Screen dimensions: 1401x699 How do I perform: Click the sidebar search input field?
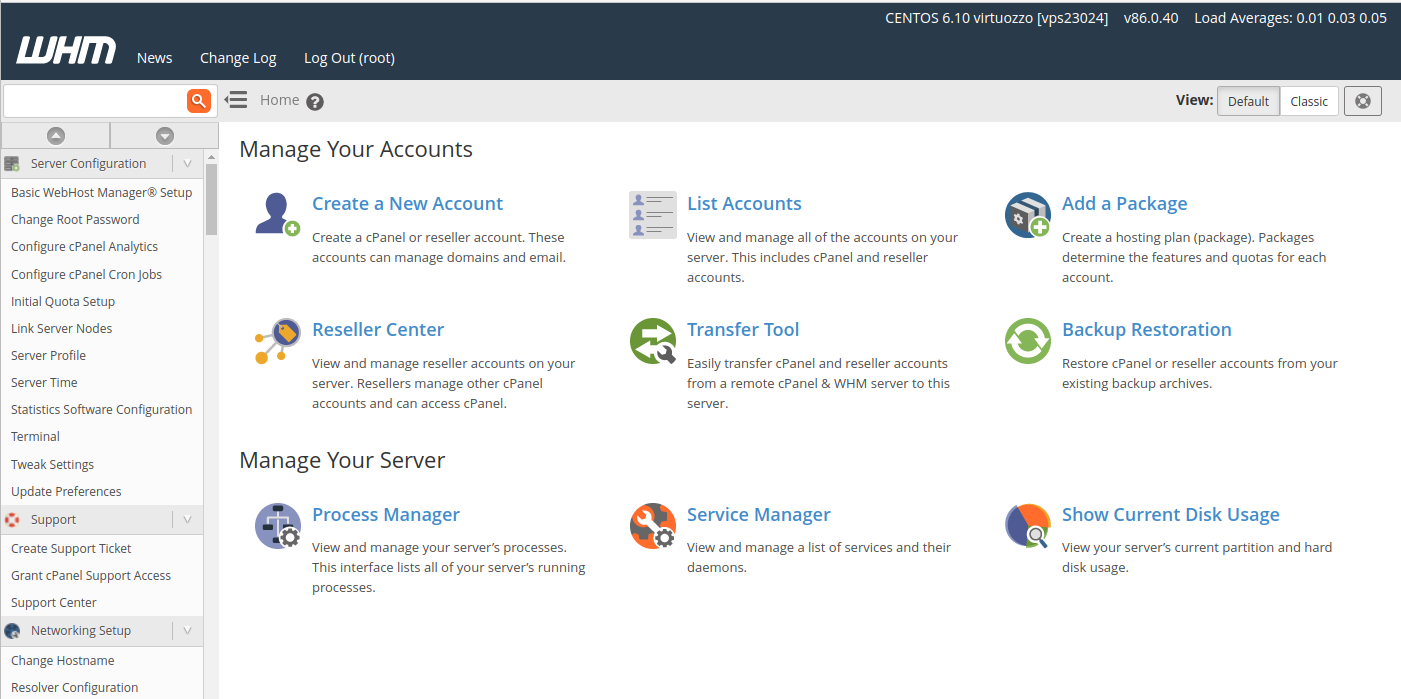95,100
